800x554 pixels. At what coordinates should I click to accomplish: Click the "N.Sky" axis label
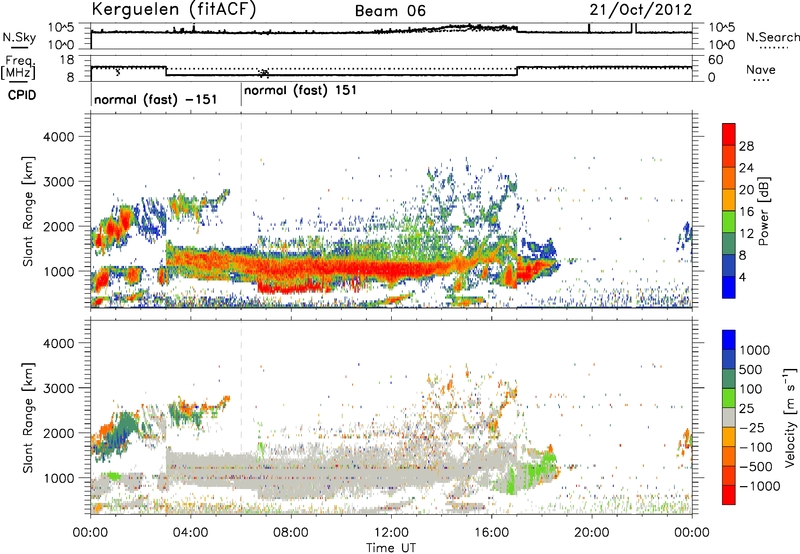(x=19, y=38)
